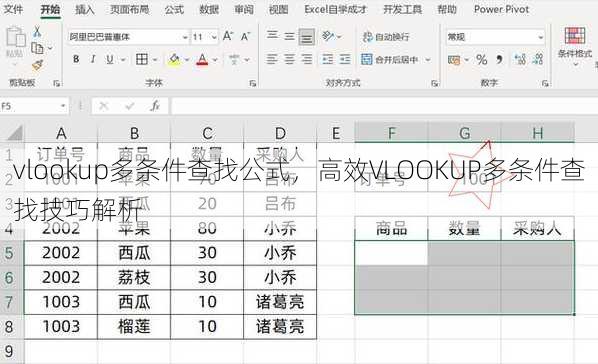Open the 文件 menu tab
The height and width of the screenshot is (364, 598).
point(13,10)
